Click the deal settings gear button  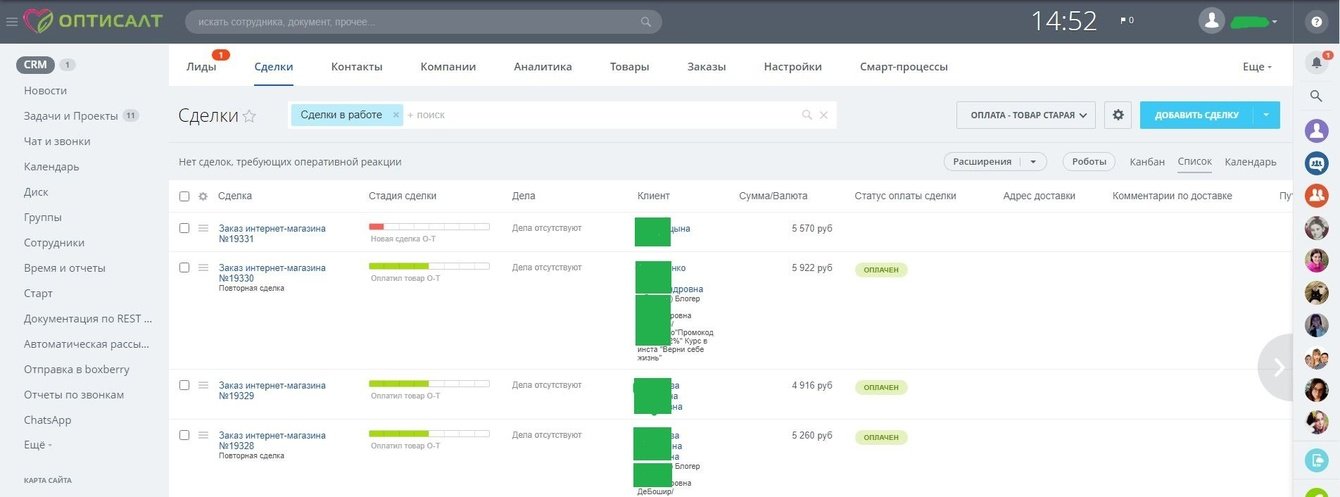pyautogui.click(x=1118, y=115)
